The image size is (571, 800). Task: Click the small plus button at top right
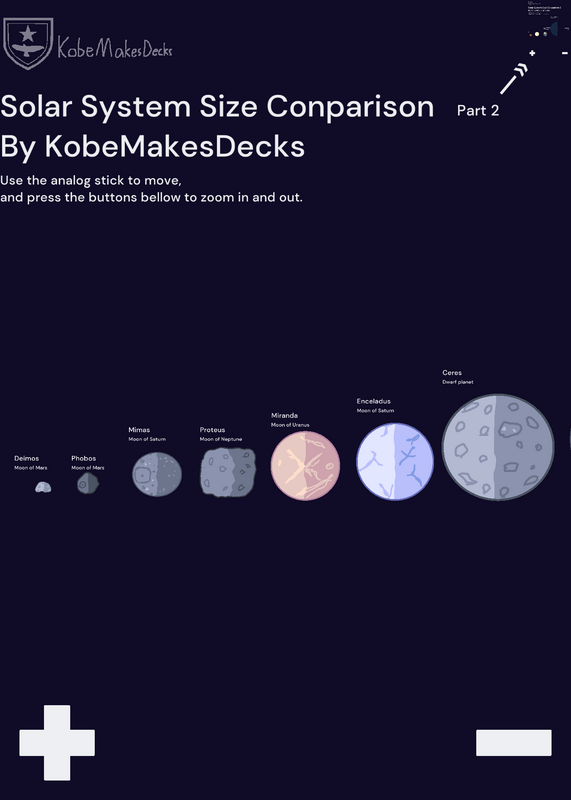click(532, 53)
